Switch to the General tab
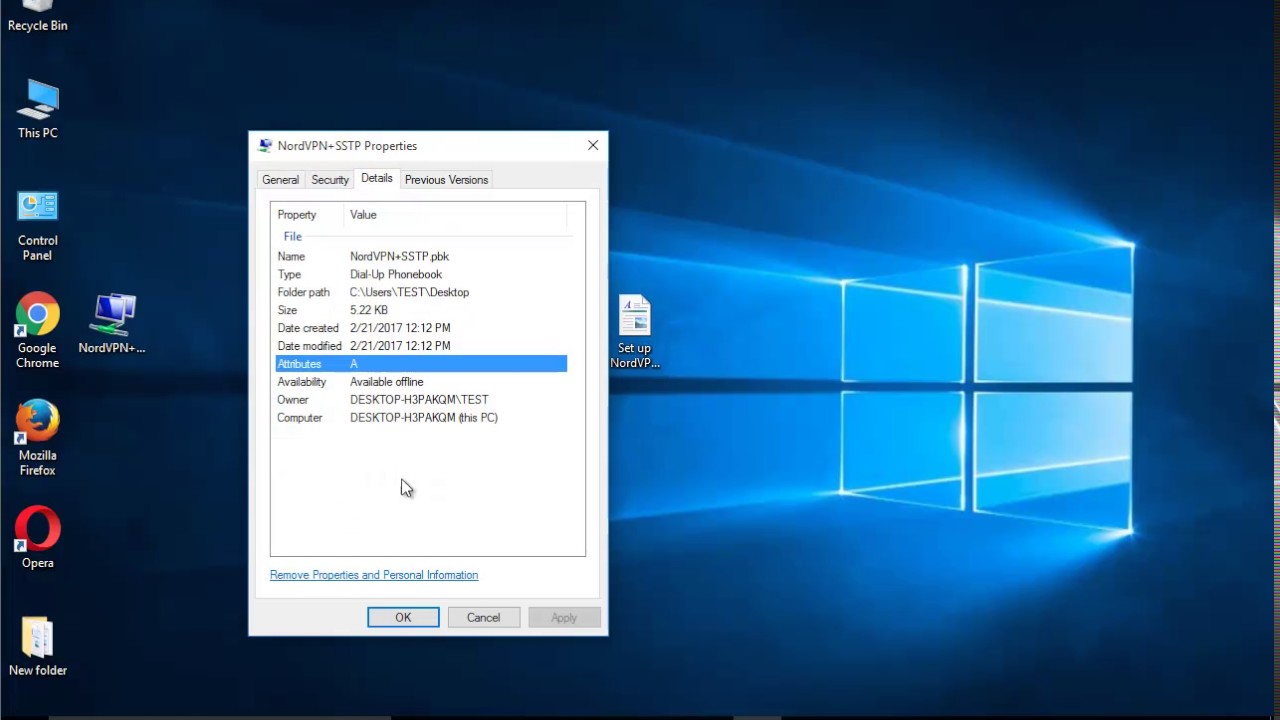 [280, 180]
